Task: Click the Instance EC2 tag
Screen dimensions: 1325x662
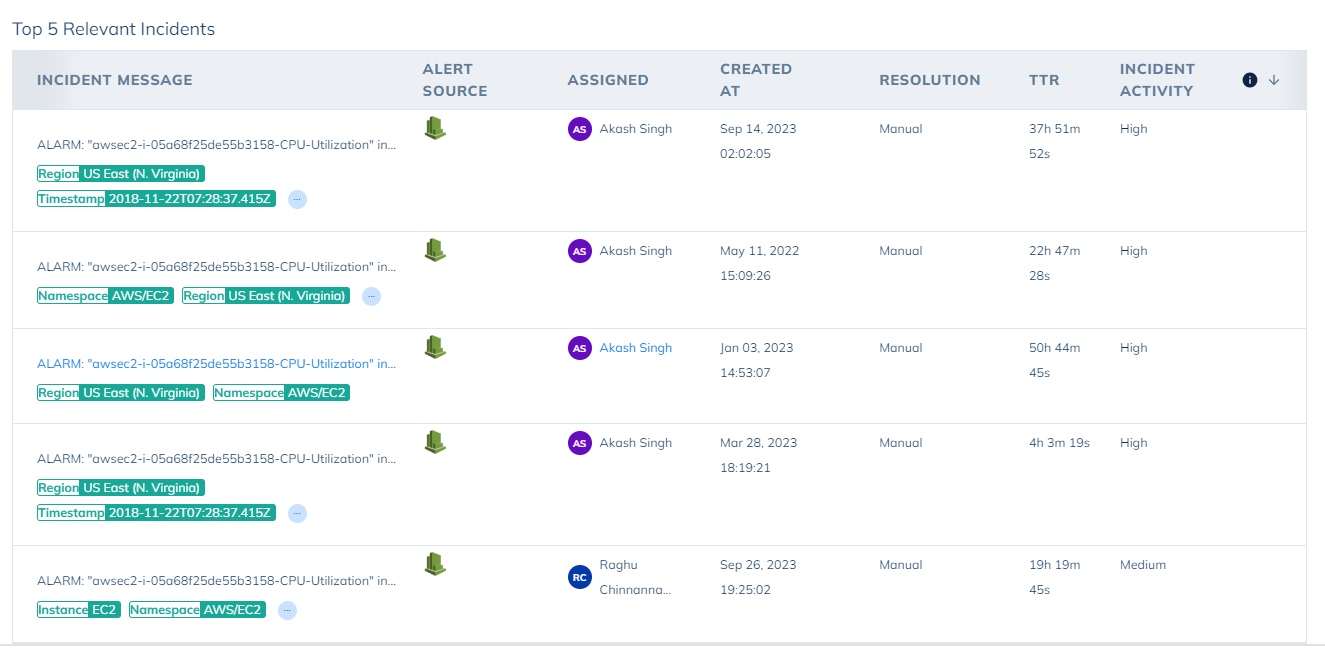Action: point(79,610)
